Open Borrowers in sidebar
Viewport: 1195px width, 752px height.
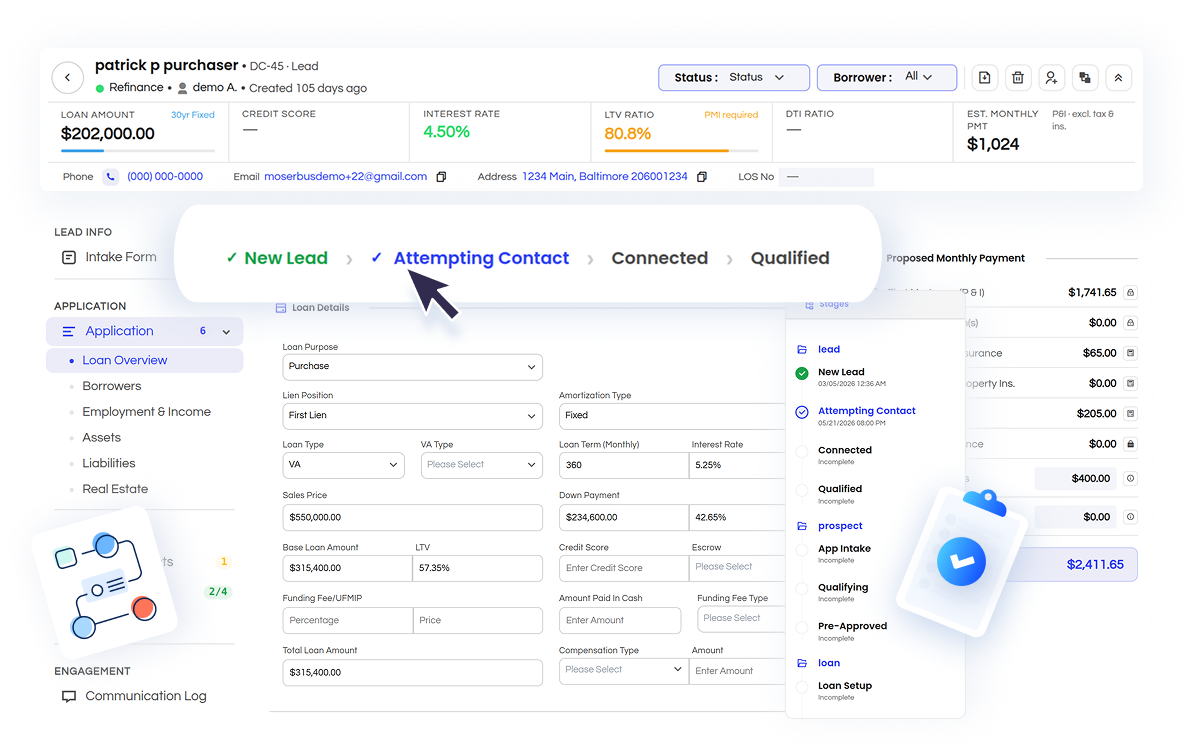[x=111, y=386]
